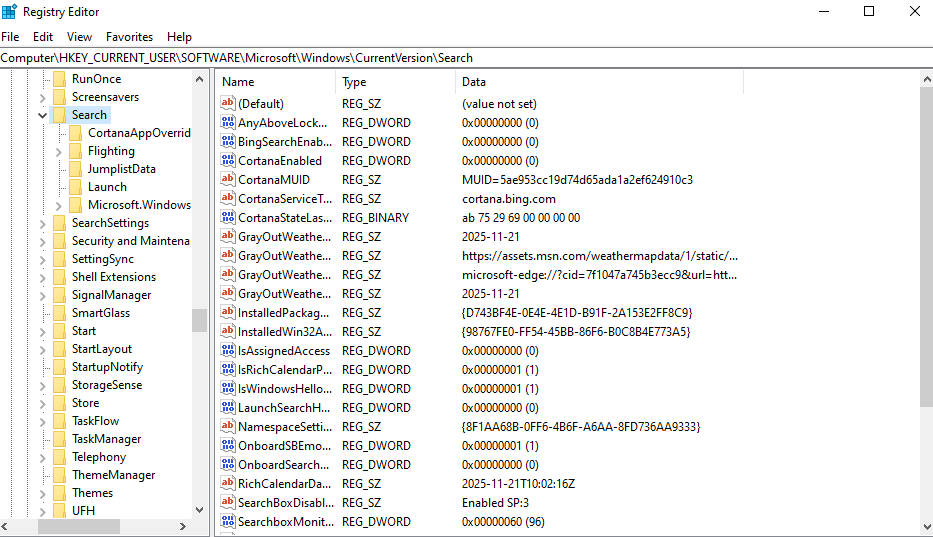Click the DWORD icon beside IsRichCalendarP...
Viewport: 933px width, 537px height.
coord(227,369)
